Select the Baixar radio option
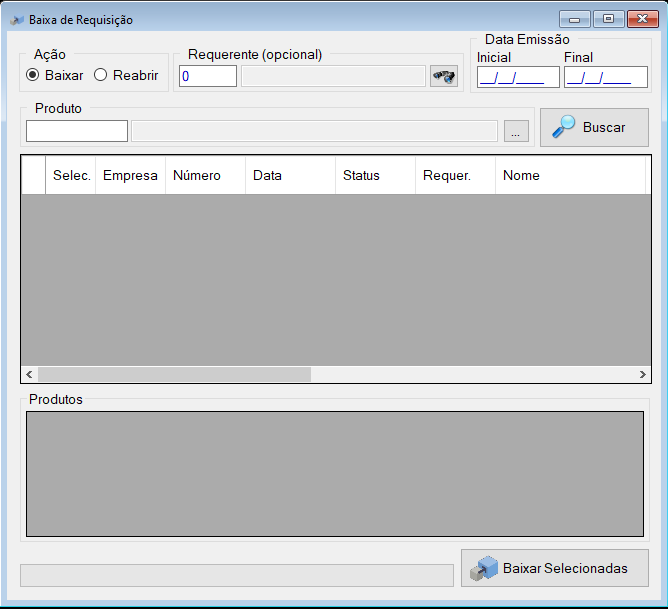 [55, 75]
